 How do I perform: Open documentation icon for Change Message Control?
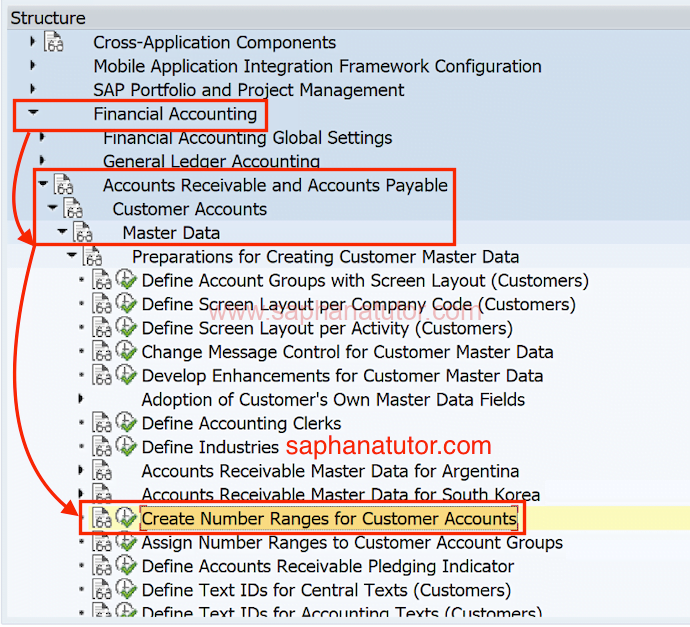tap(102, 351)
